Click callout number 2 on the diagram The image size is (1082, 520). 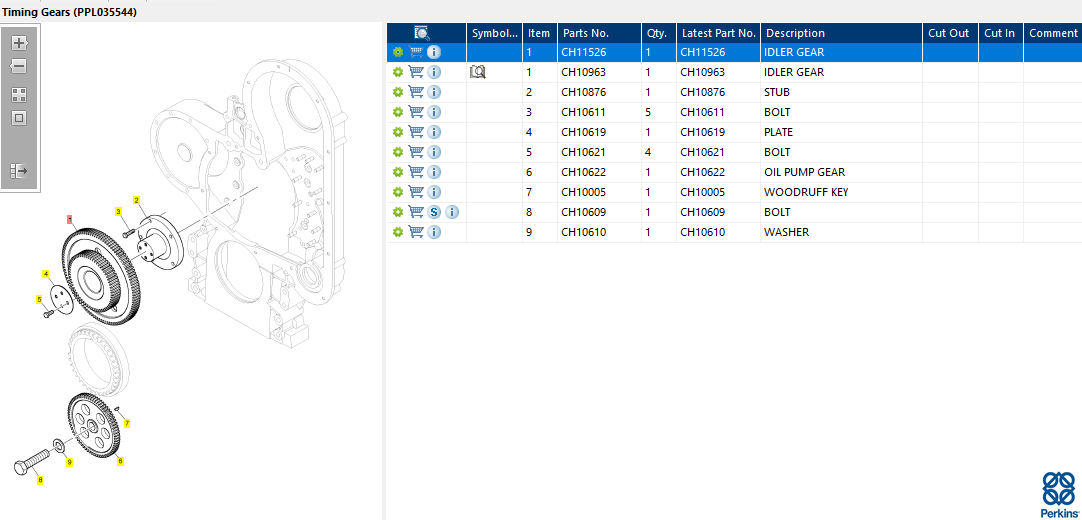click(x=136, y=200)
